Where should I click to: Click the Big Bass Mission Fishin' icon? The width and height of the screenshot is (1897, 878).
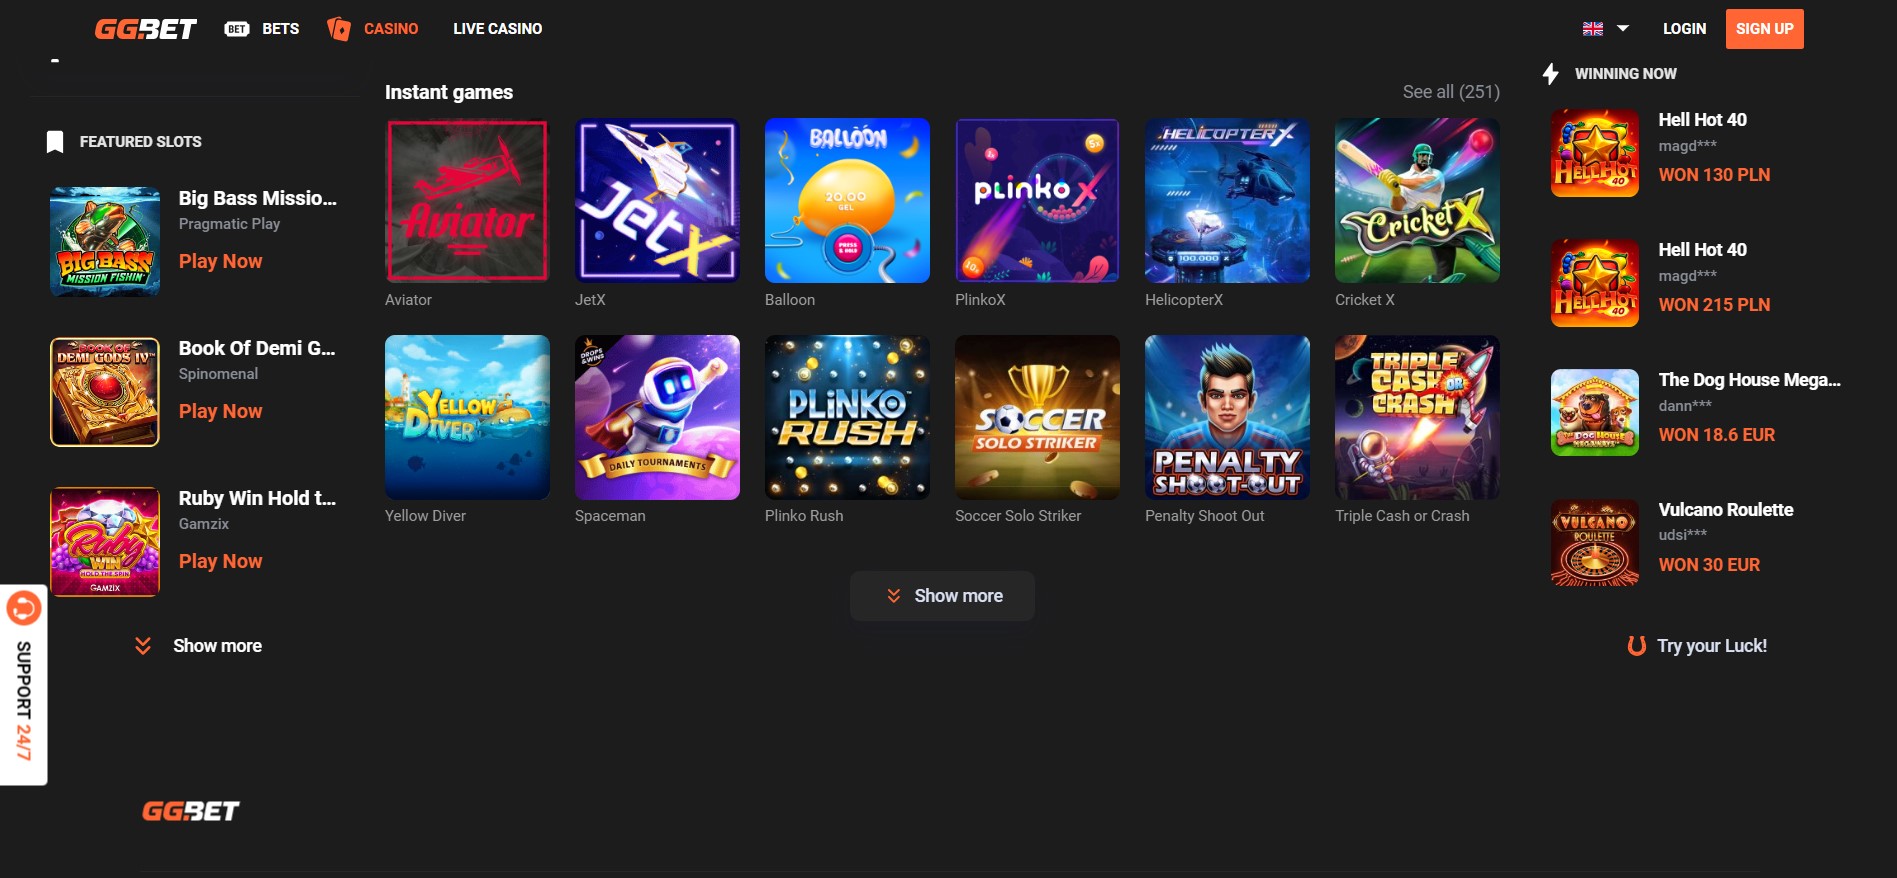point(105,242)
